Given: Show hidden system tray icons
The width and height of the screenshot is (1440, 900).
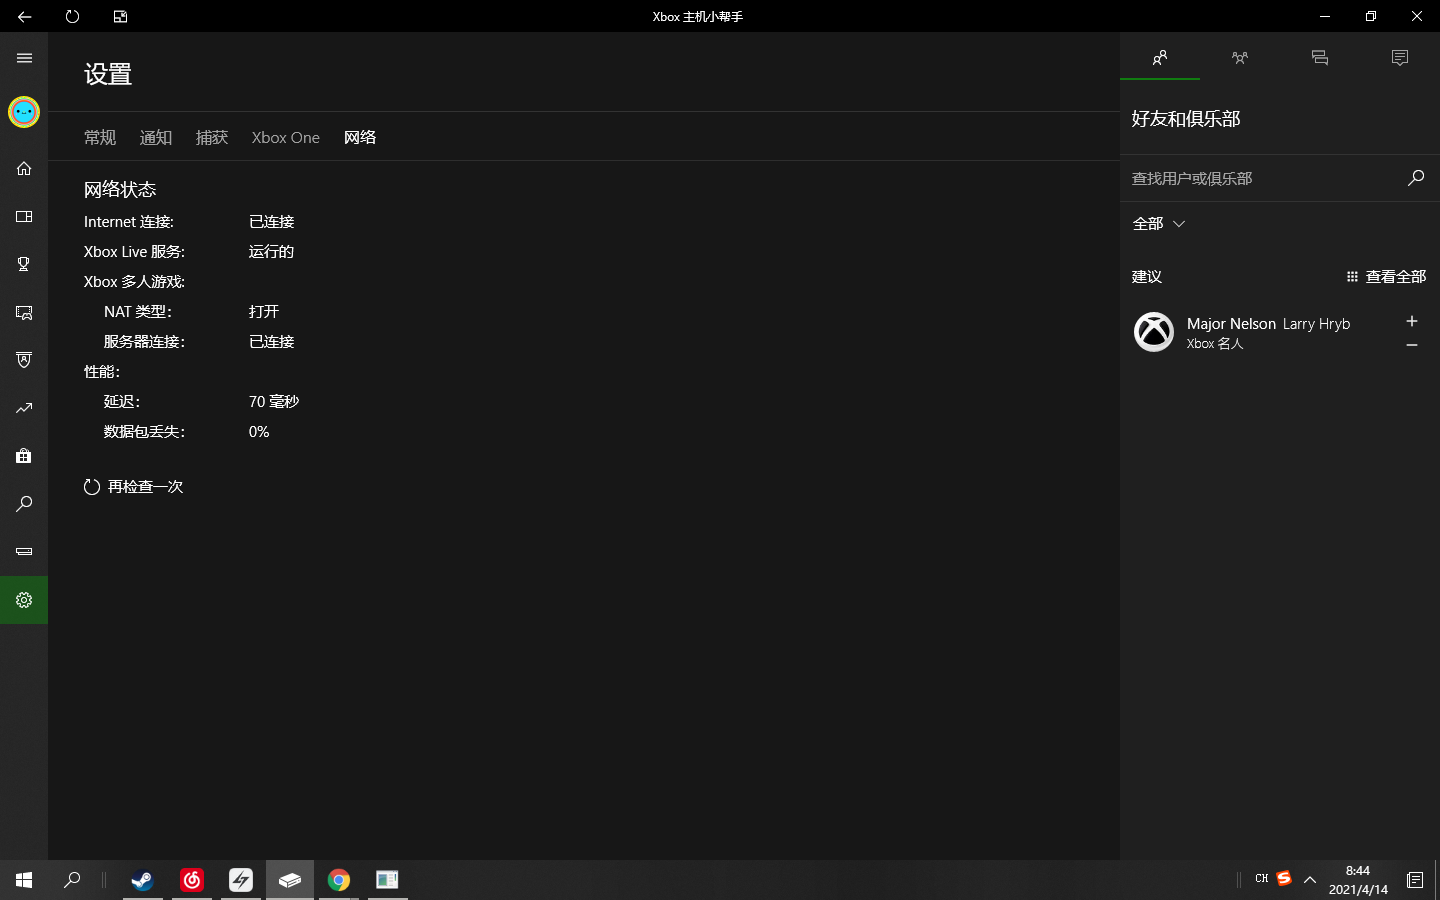Looking at the screenshot, I should [x=1310, y=880].
